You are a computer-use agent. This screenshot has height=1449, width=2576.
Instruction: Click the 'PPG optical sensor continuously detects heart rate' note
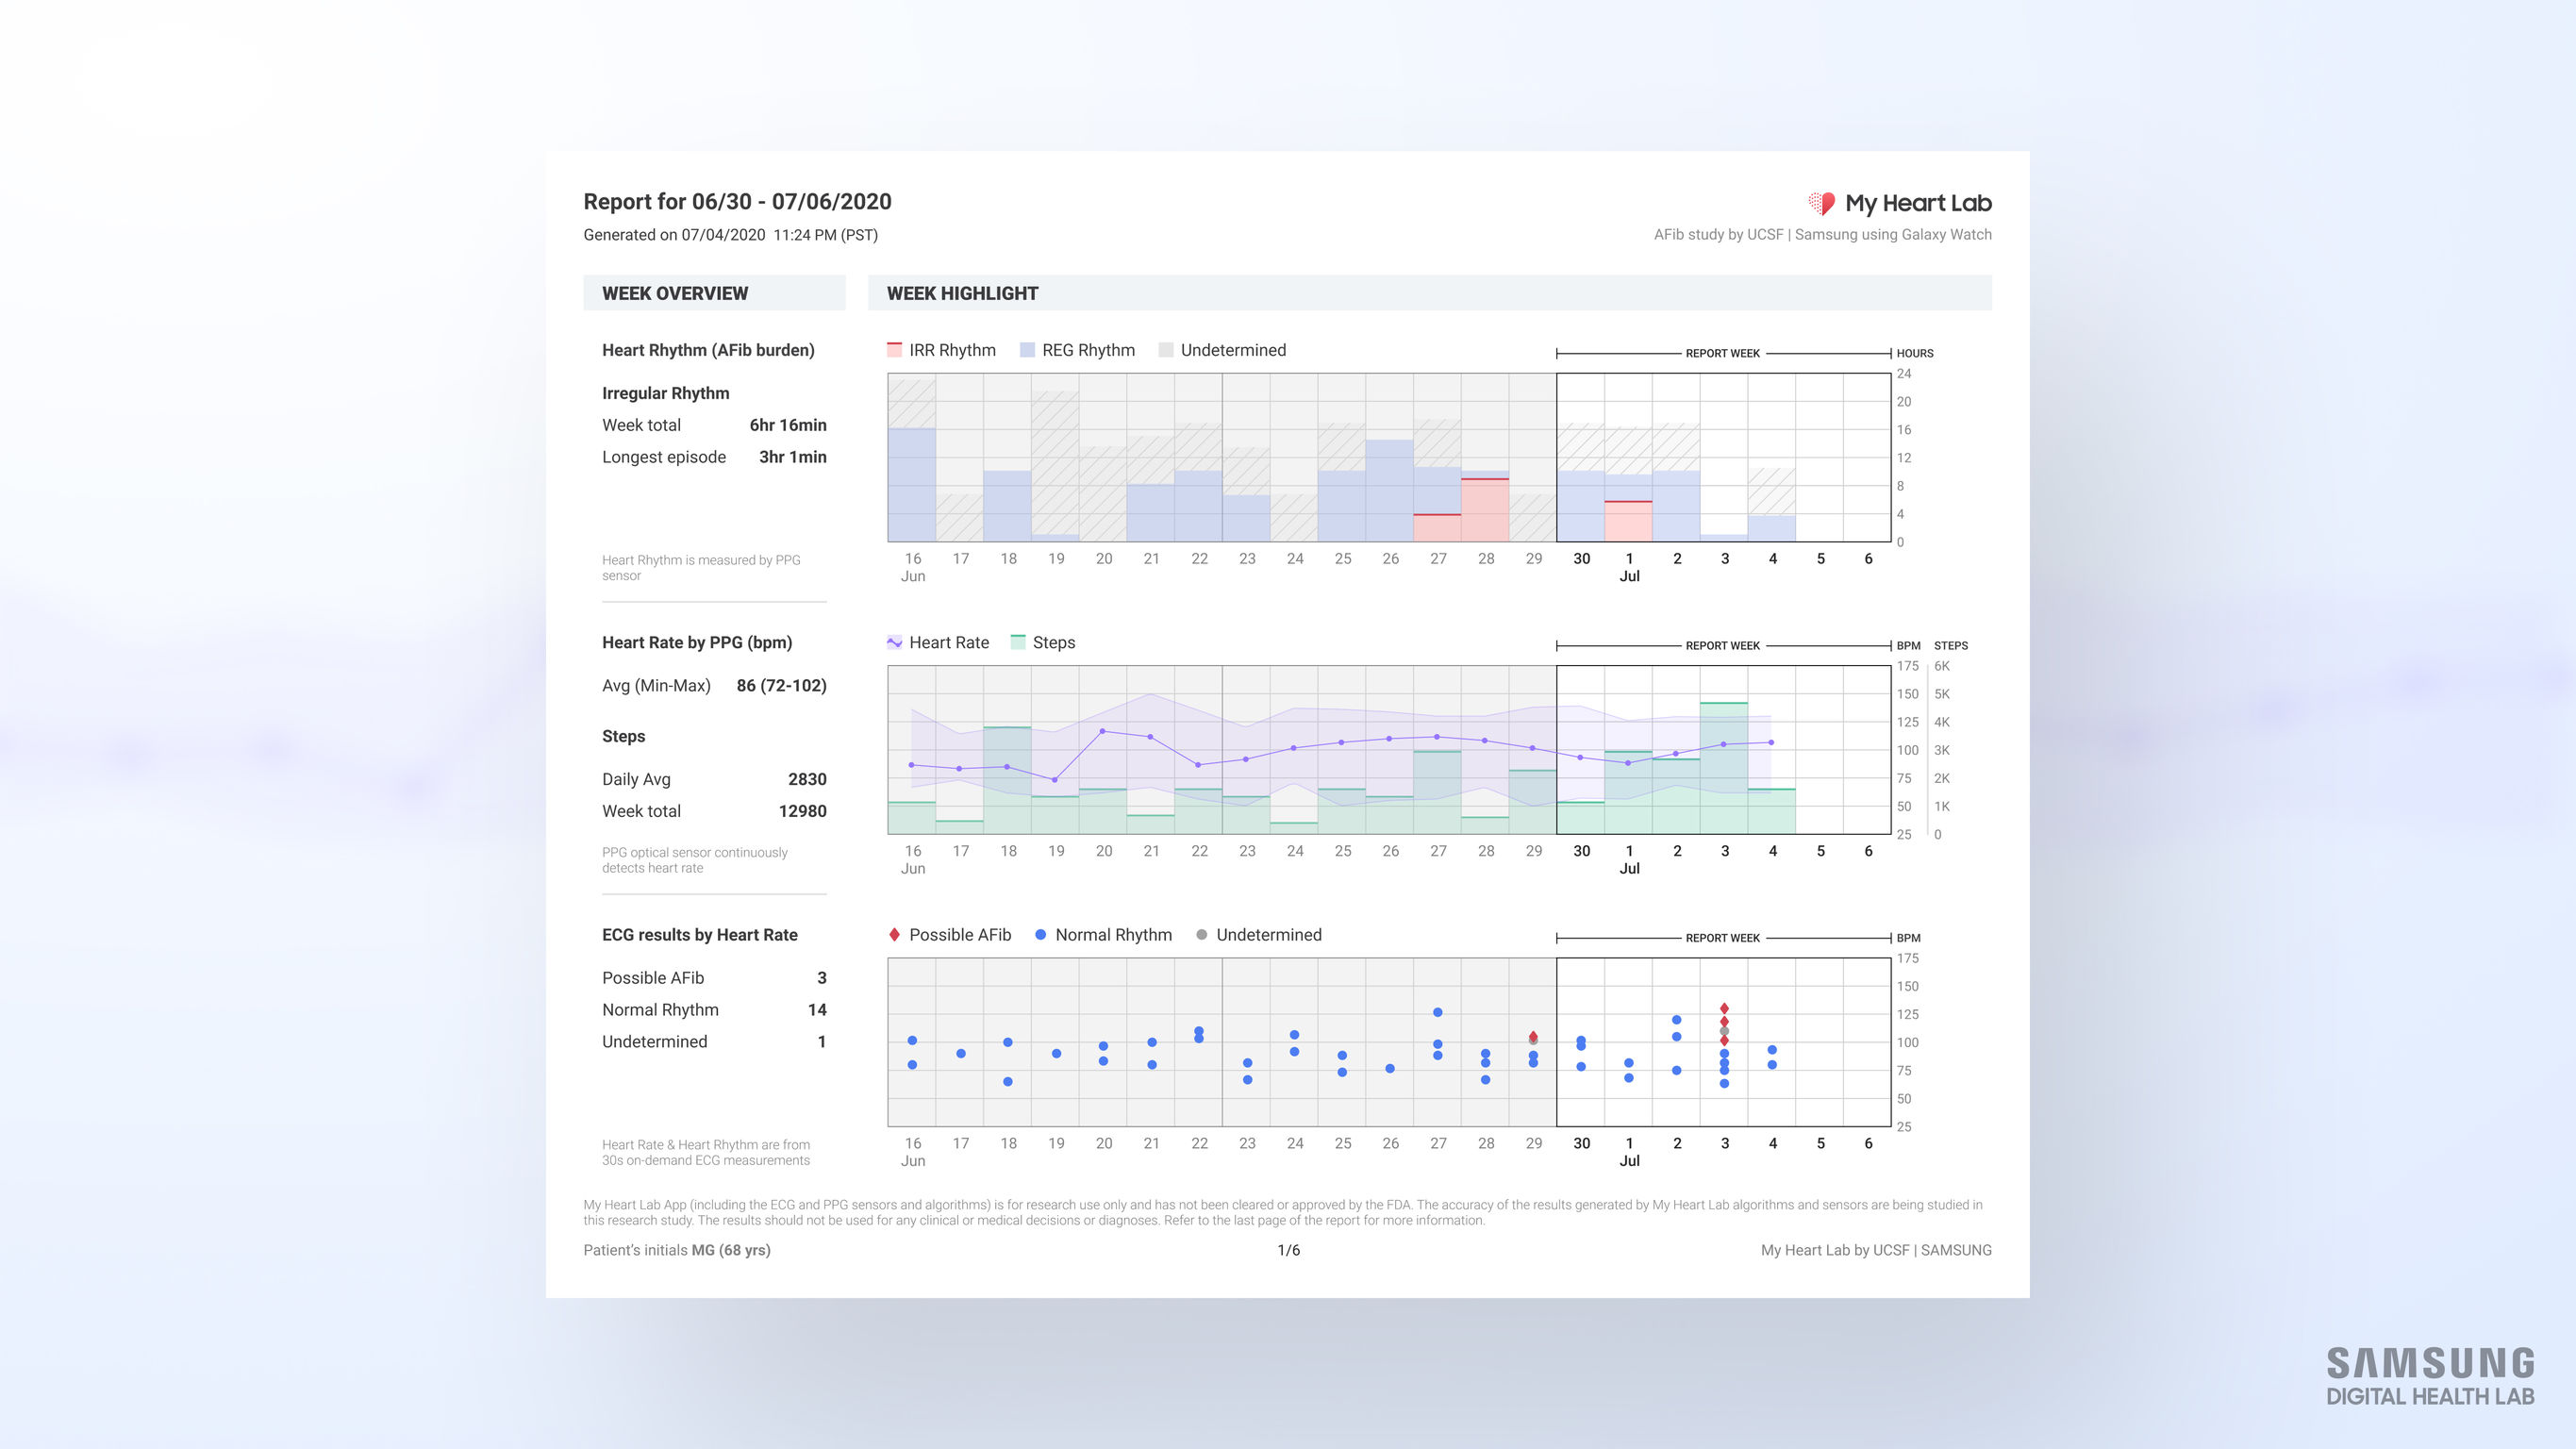click(x=694, y=860)
